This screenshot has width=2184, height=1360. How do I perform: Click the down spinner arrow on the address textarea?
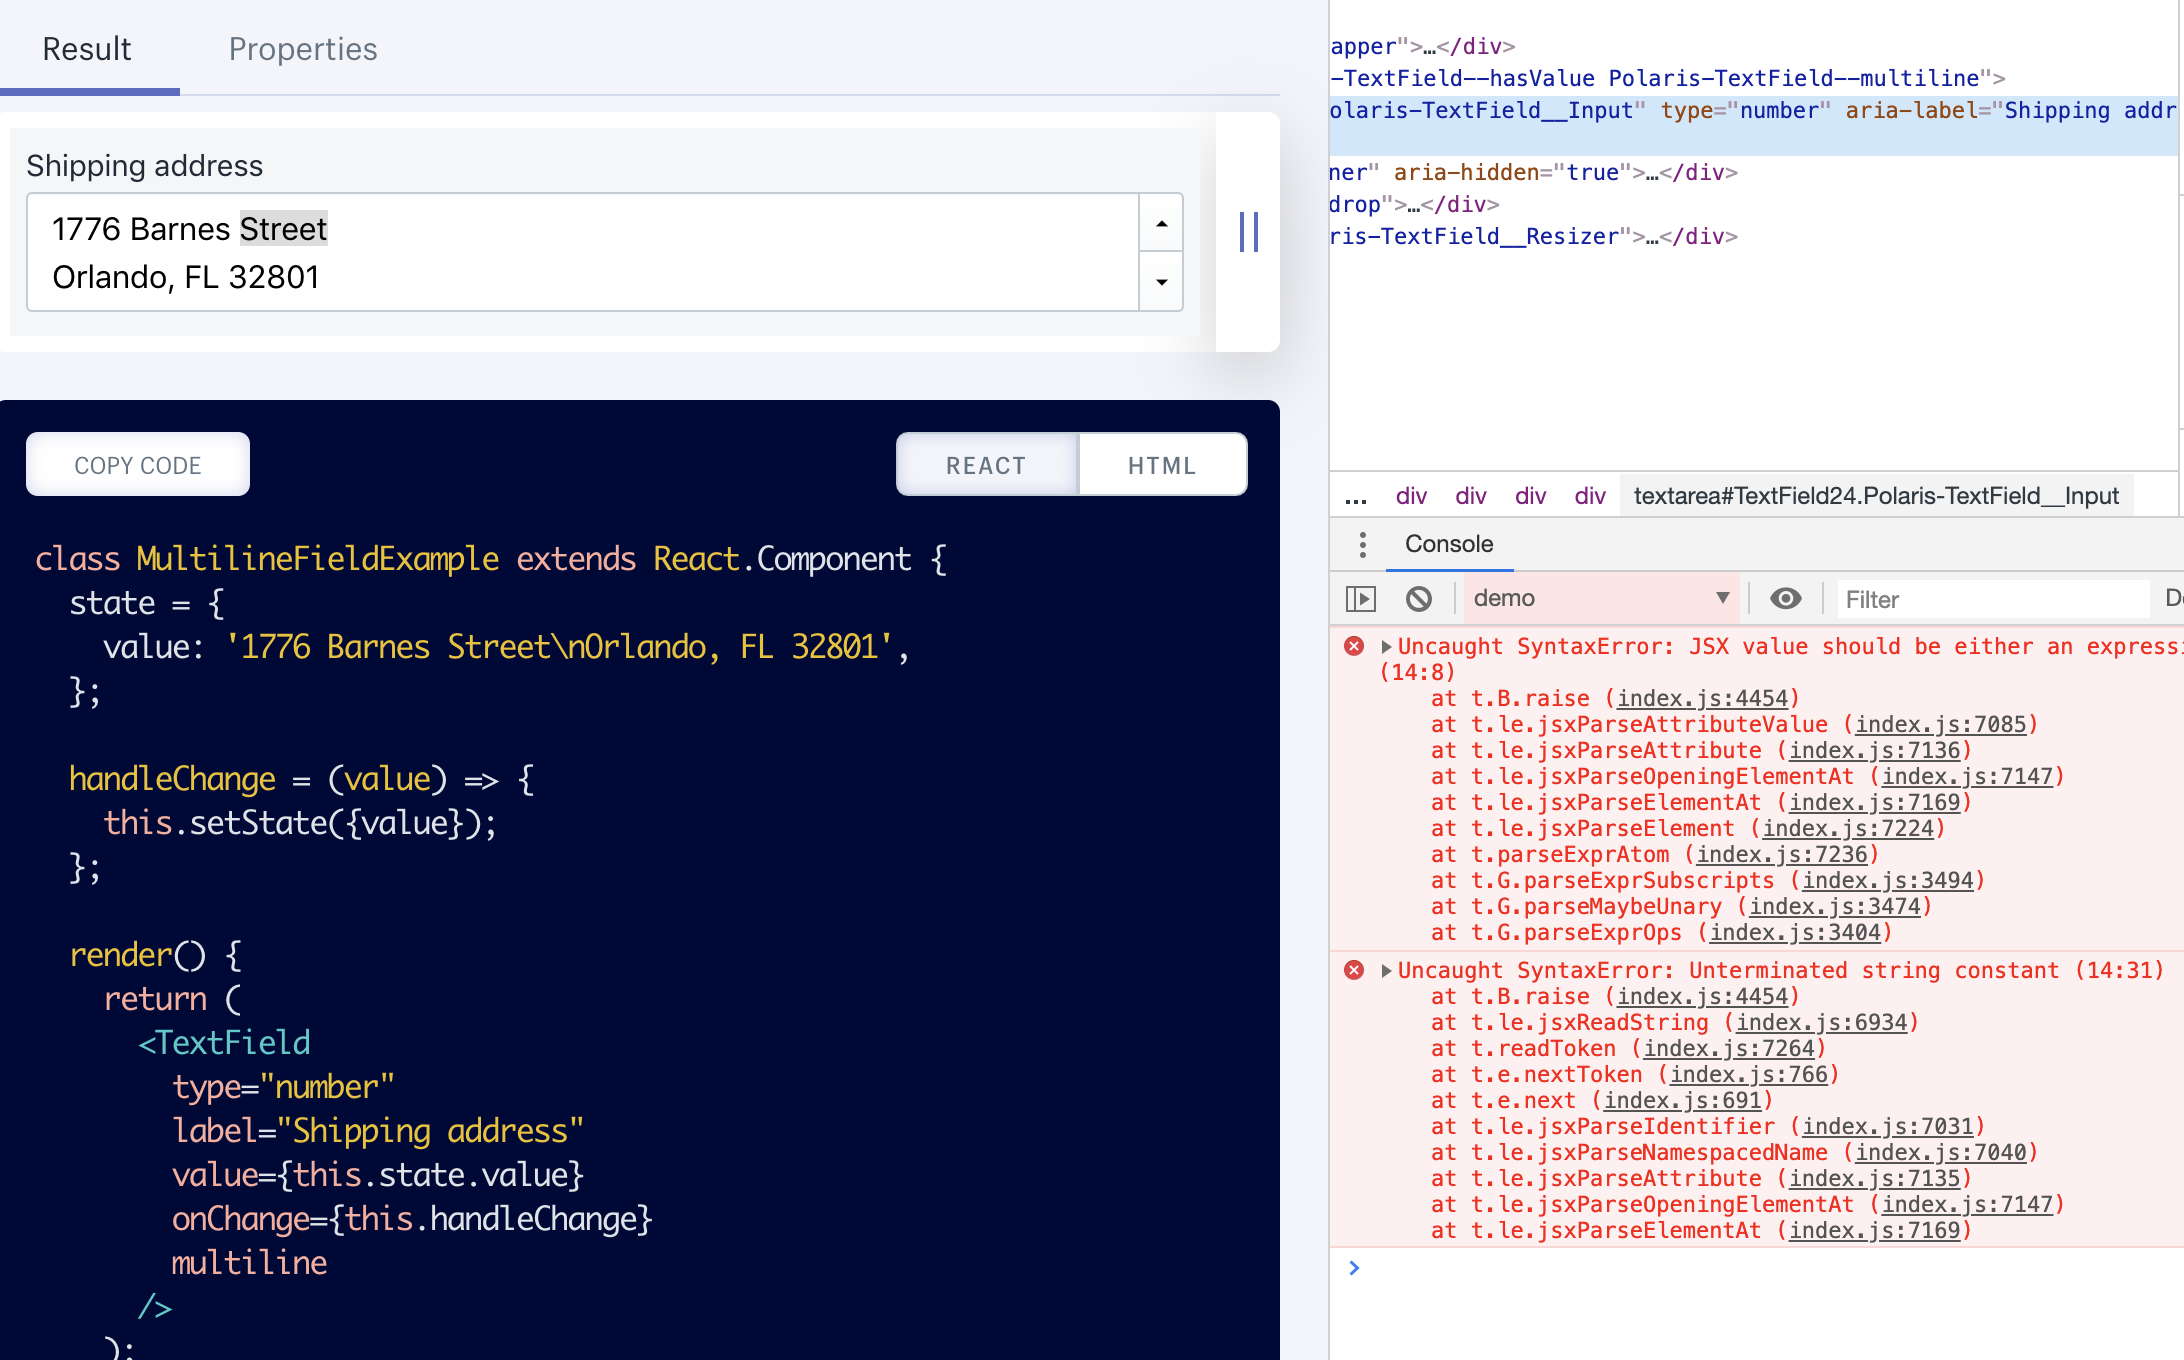point(1160,283)
